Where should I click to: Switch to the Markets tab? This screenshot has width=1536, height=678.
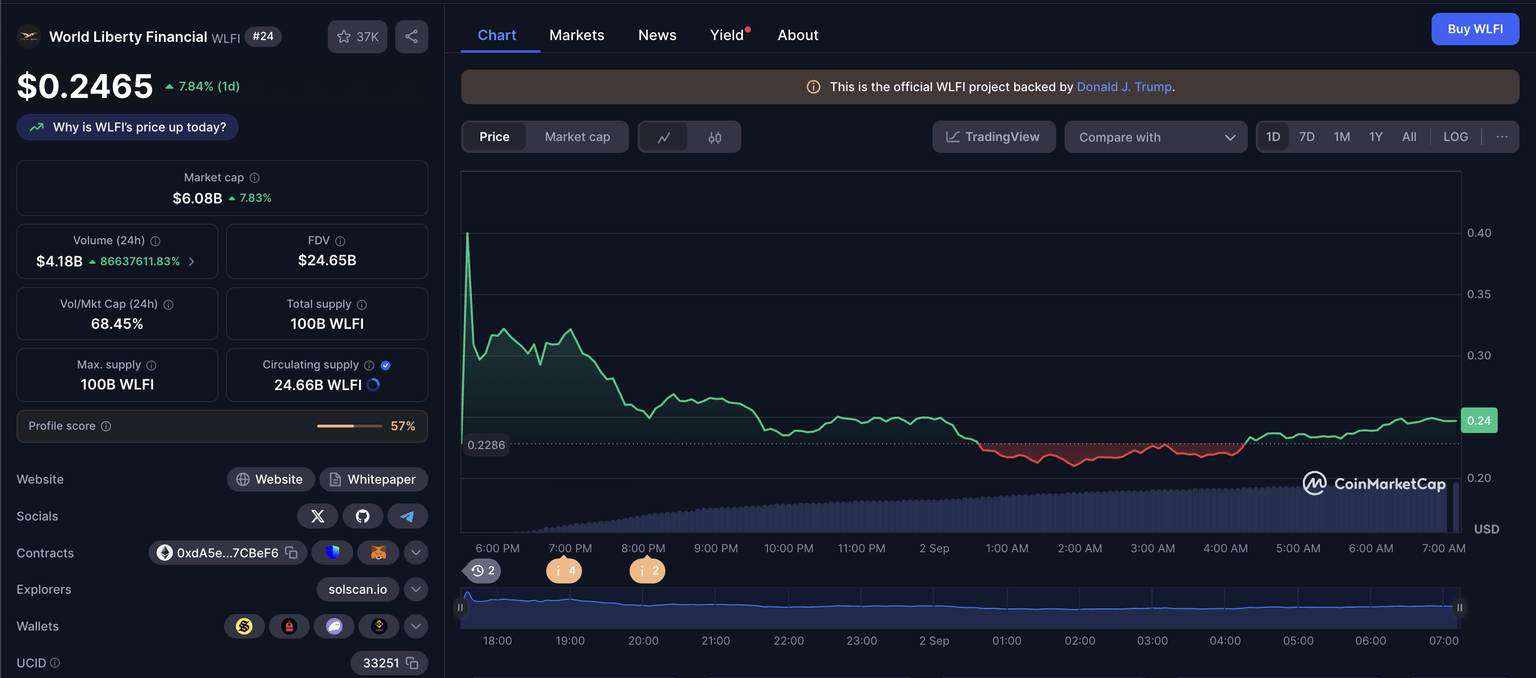576,35
